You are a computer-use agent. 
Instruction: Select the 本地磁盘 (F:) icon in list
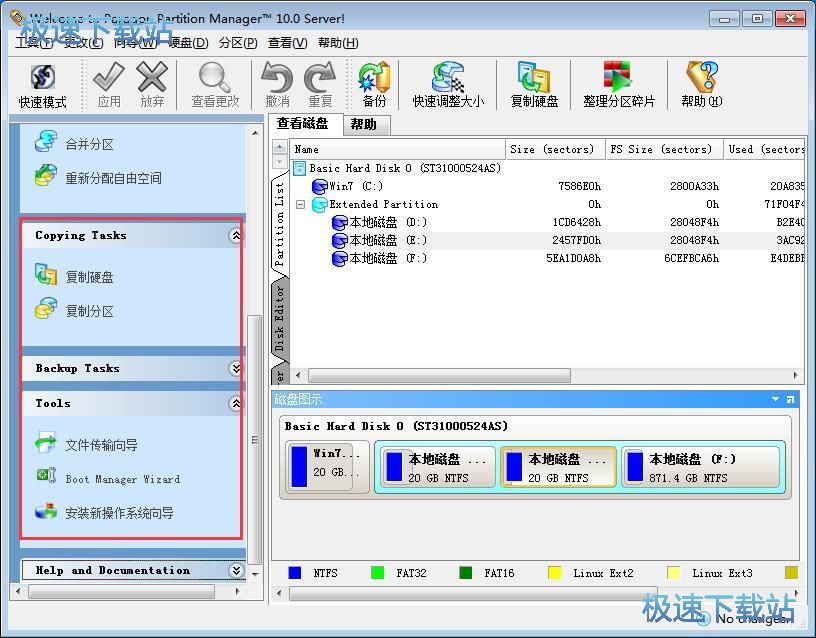[339, 258]
